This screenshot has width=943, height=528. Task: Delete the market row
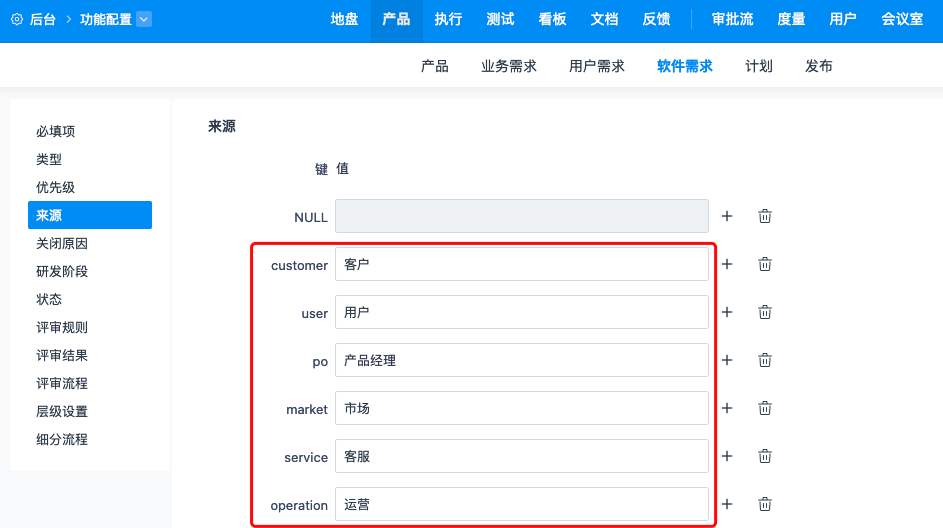pyautogui.click(x=764, y=408)
